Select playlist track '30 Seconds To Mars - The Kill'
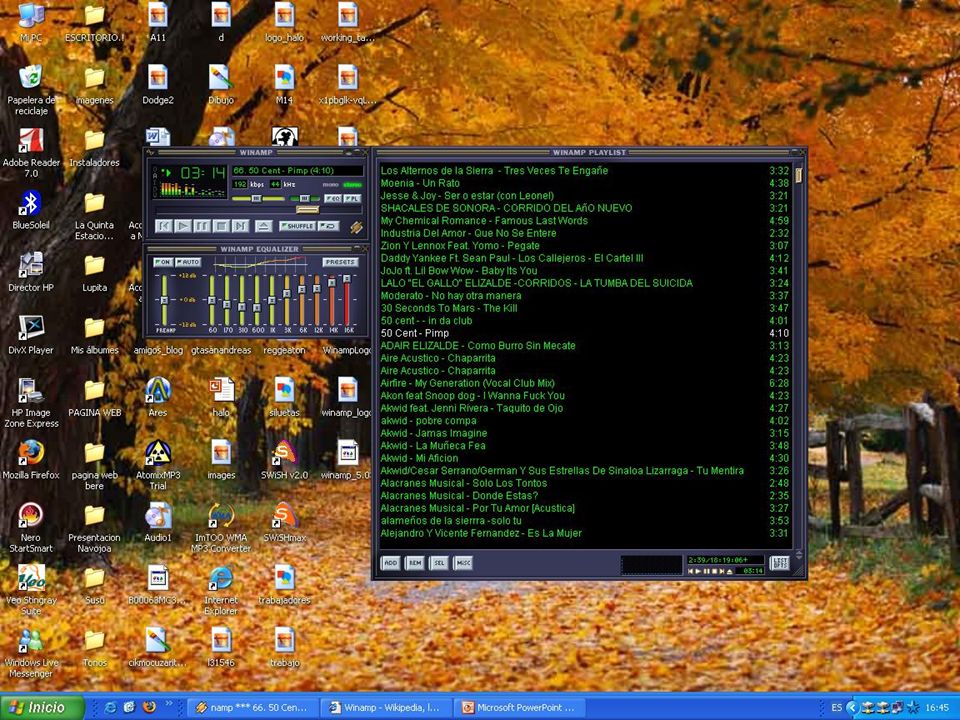 (585, 308)
